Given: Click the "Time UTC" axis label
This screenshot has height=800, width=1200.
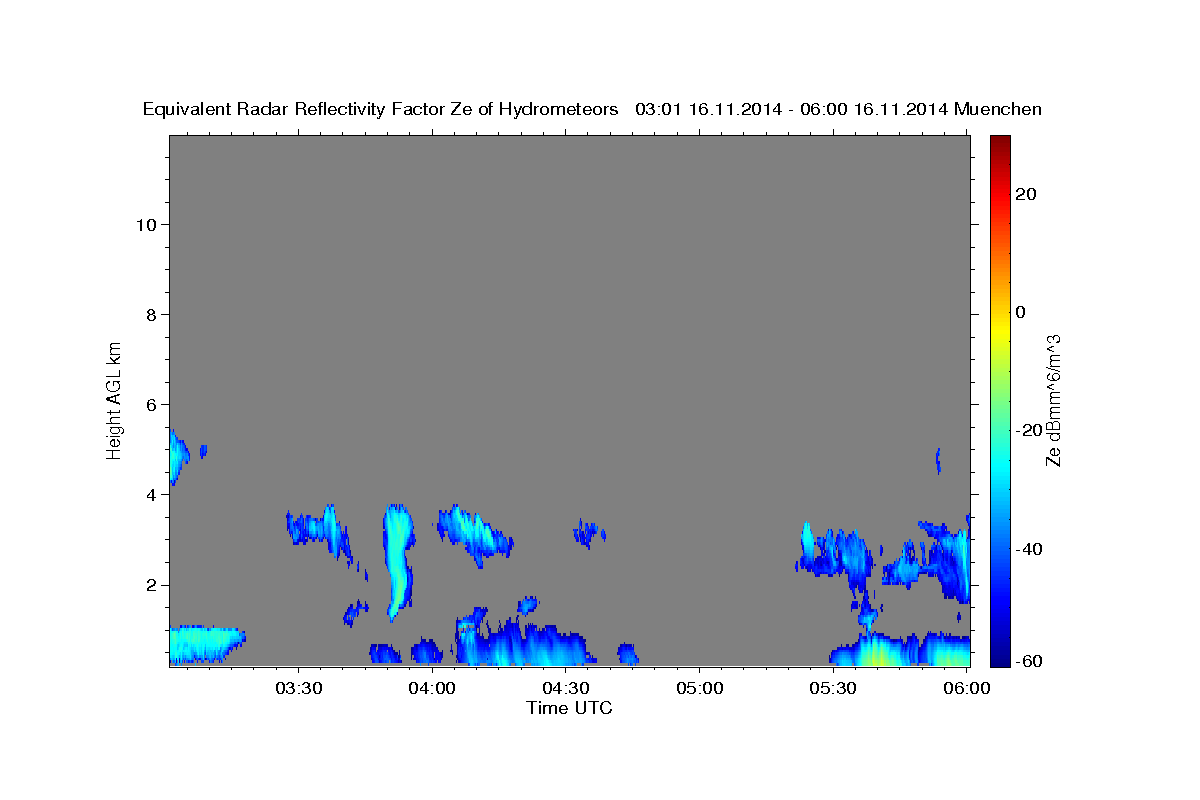Looking at the screenshot, I should [569, 708].
